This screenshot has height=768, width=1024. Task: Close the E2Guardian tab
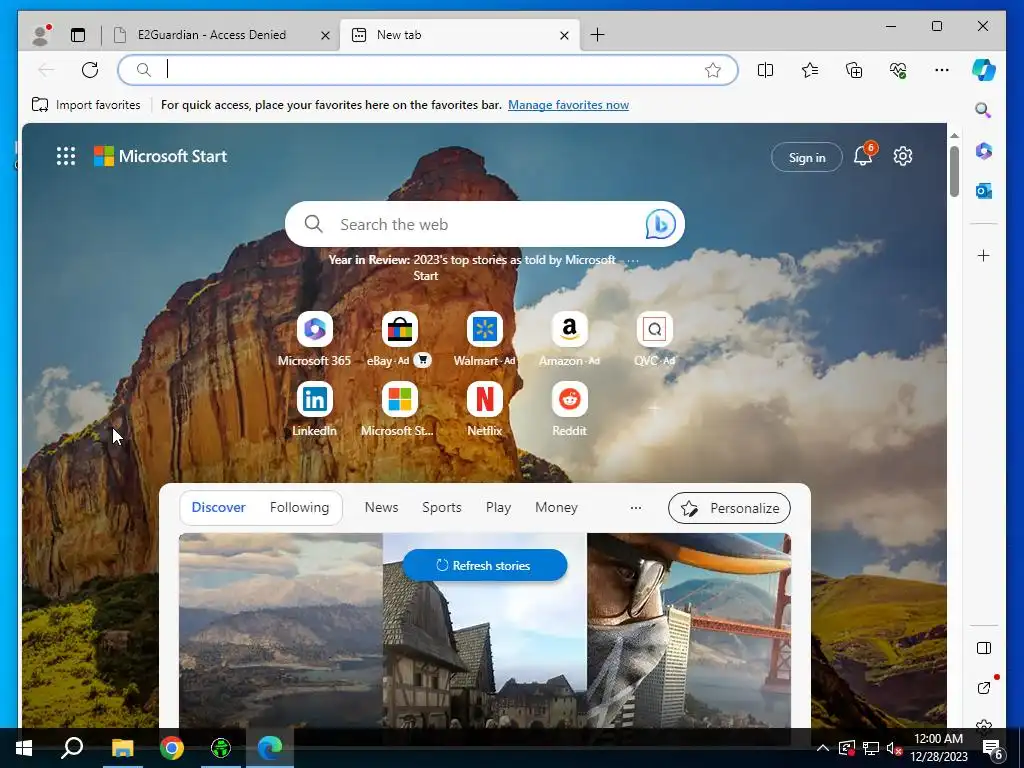click(x=325, y=35)
